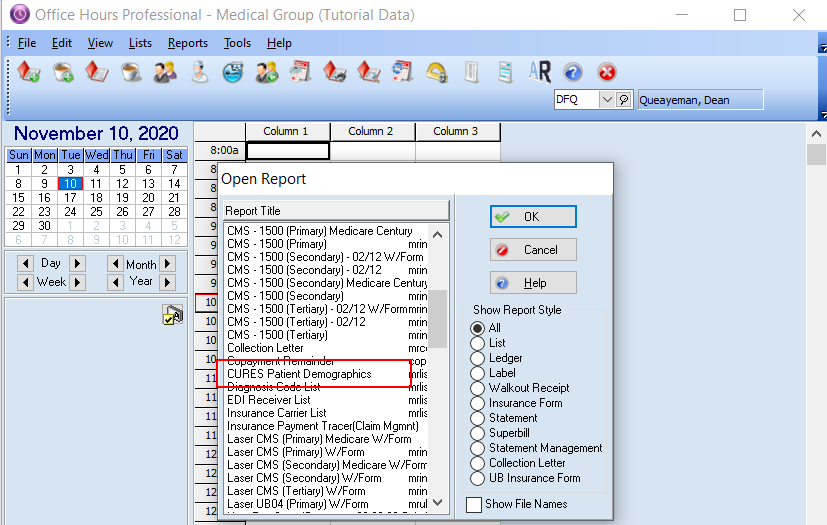Click the AR toolbar icon
This screenshot has height=525, width=827.
(540, 72)
